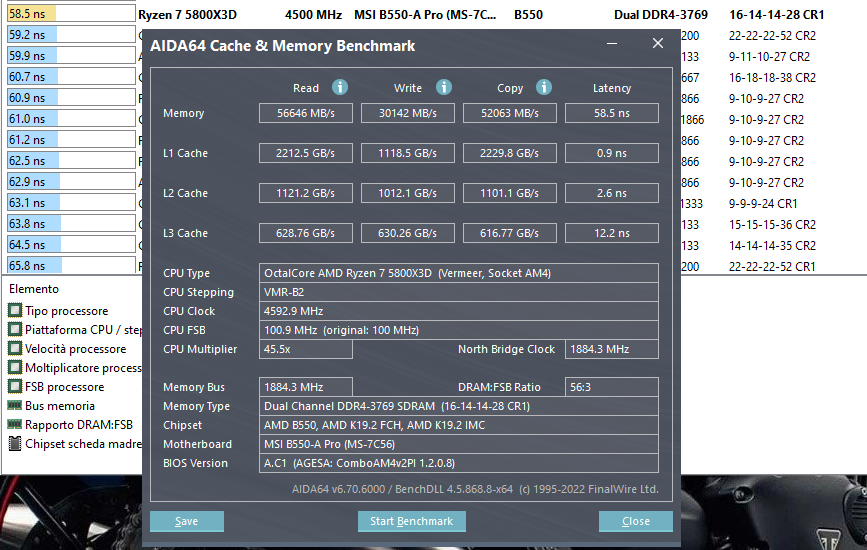867x550 pixels.
Task: Click L3 Cache Latency 12.2 ns
Action: (x=612, y=233)
